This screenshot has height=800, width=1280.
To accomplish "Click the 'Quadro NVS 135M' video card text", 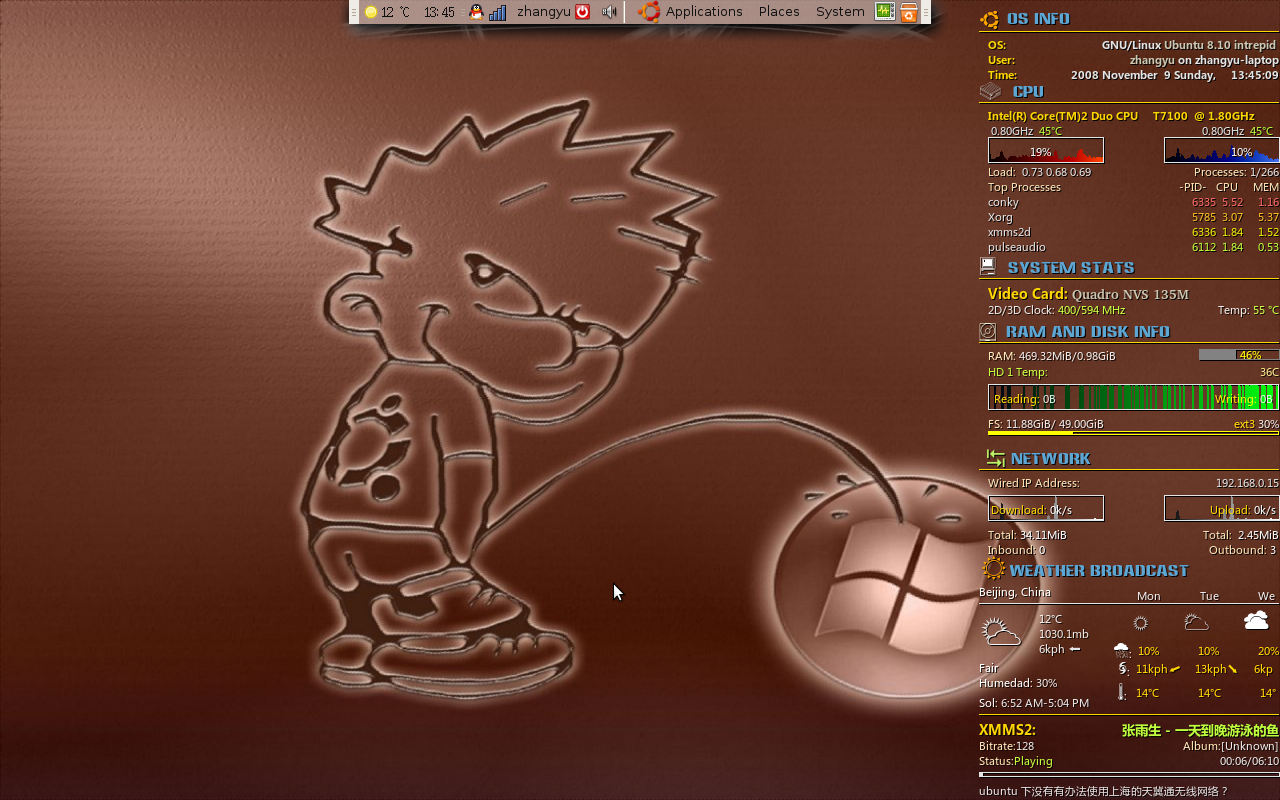I will click(1130, 294).
